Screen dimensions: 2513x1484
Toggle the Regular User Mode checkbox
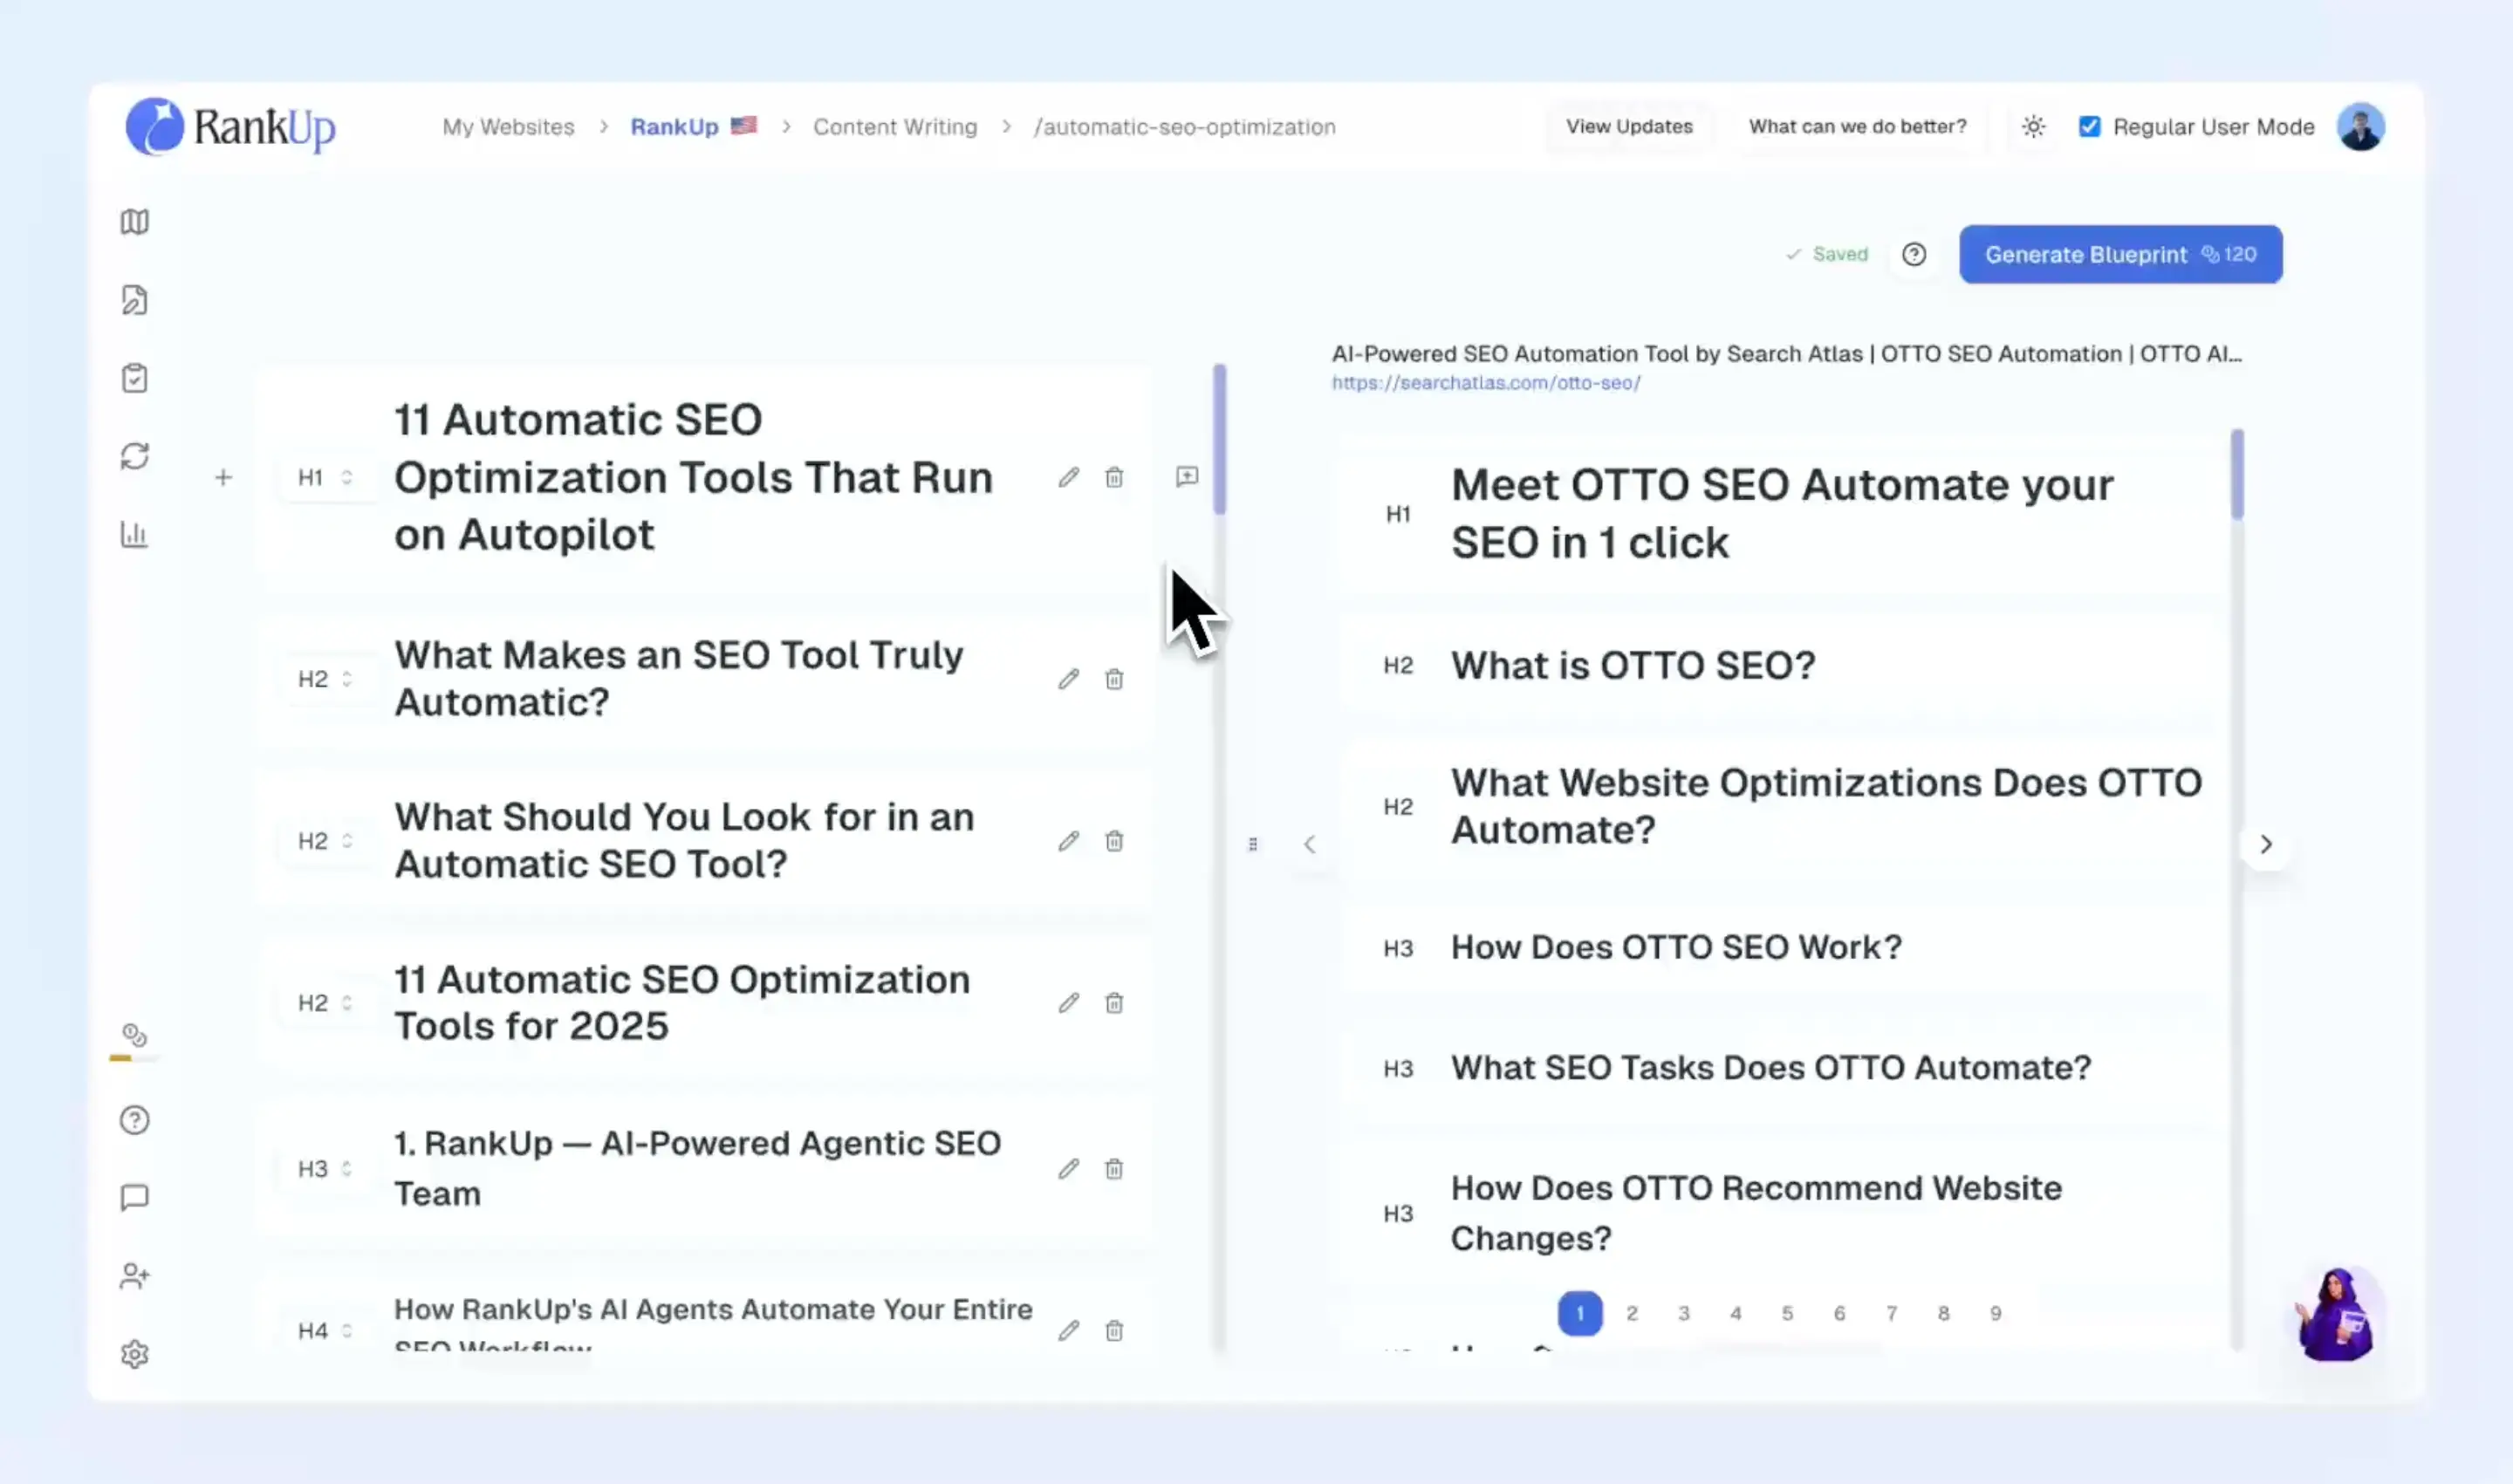[2089, 127]
